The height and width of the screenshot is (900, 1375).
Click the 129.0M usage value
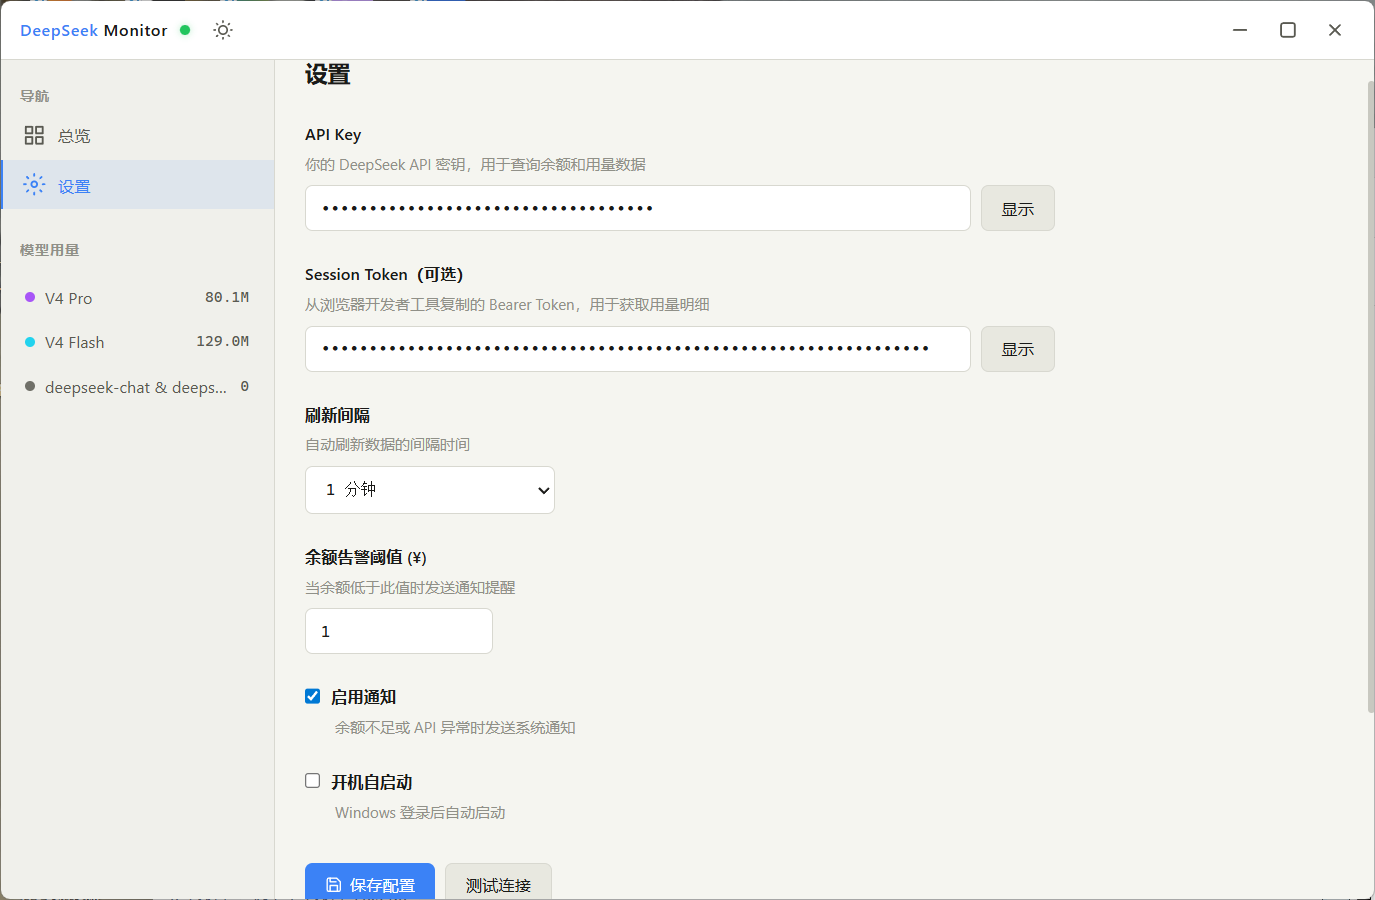click(x=223, y=341)
